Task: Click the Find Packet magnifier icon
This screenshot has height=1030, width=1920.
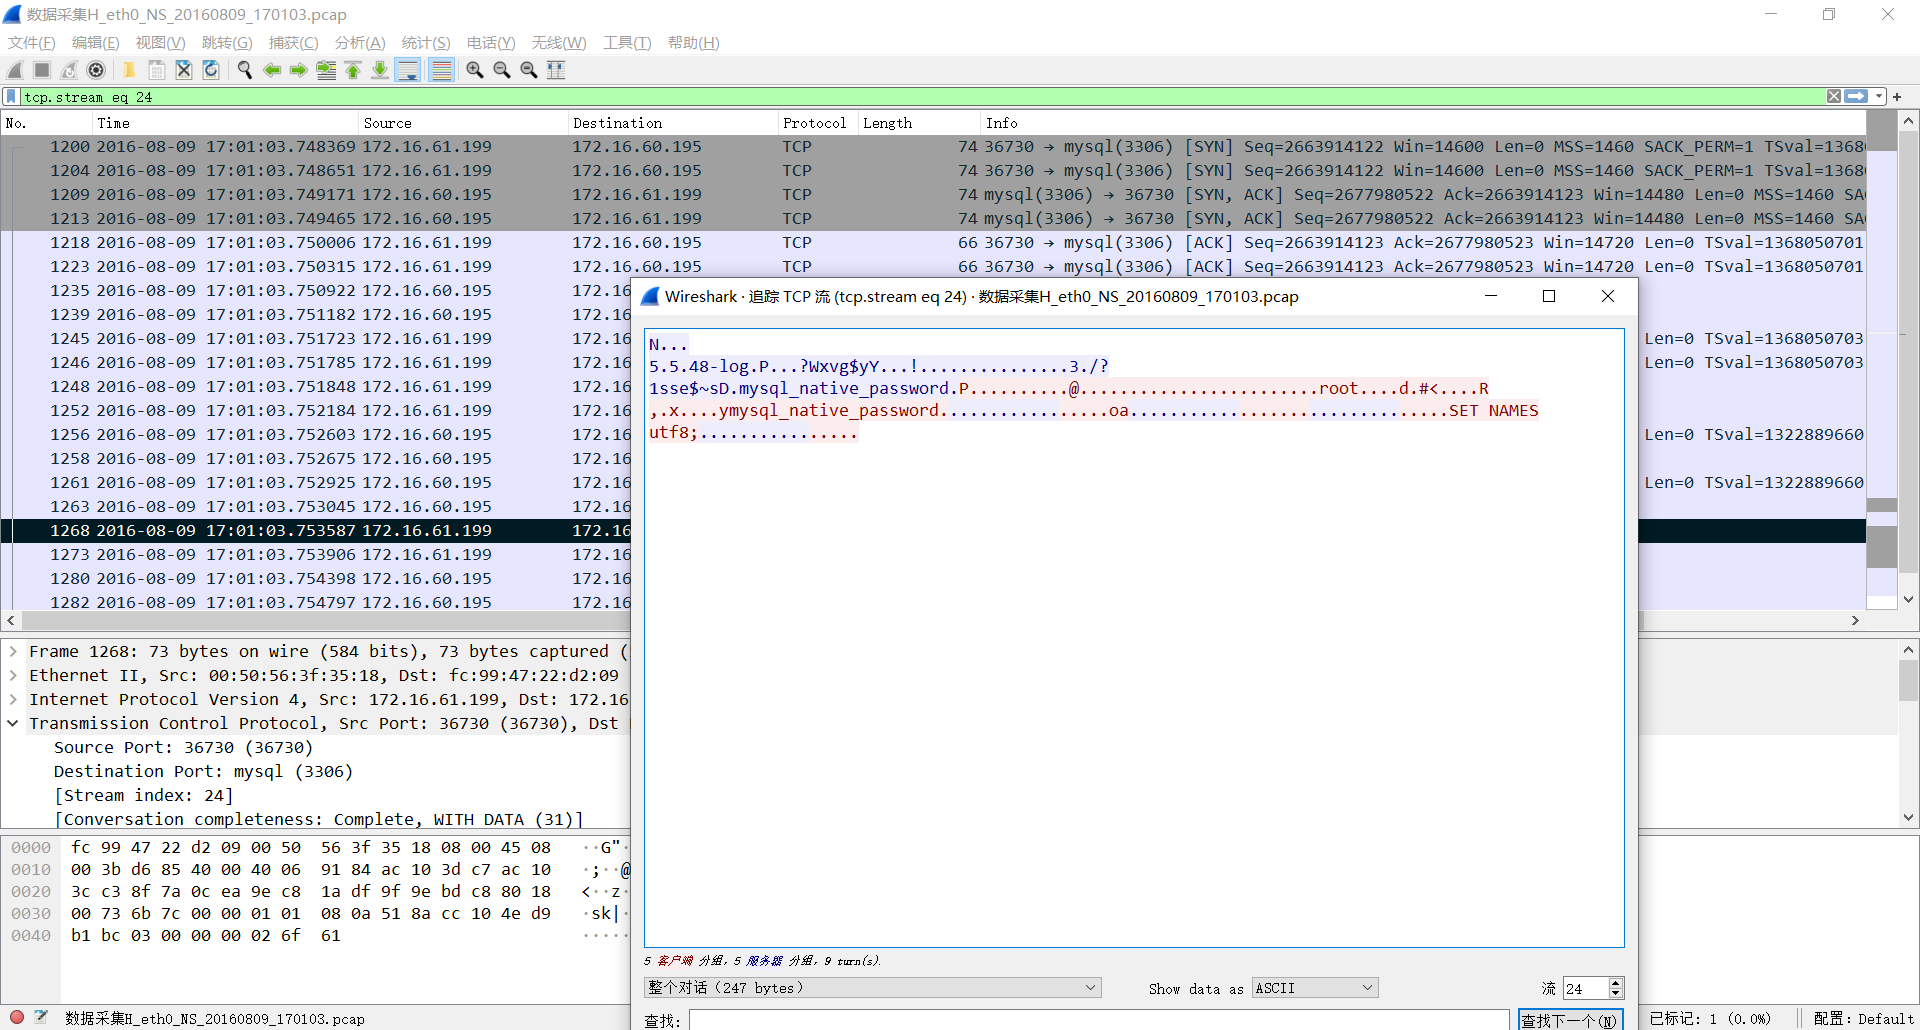Action: pyautogui.click(x=244, y=70)
